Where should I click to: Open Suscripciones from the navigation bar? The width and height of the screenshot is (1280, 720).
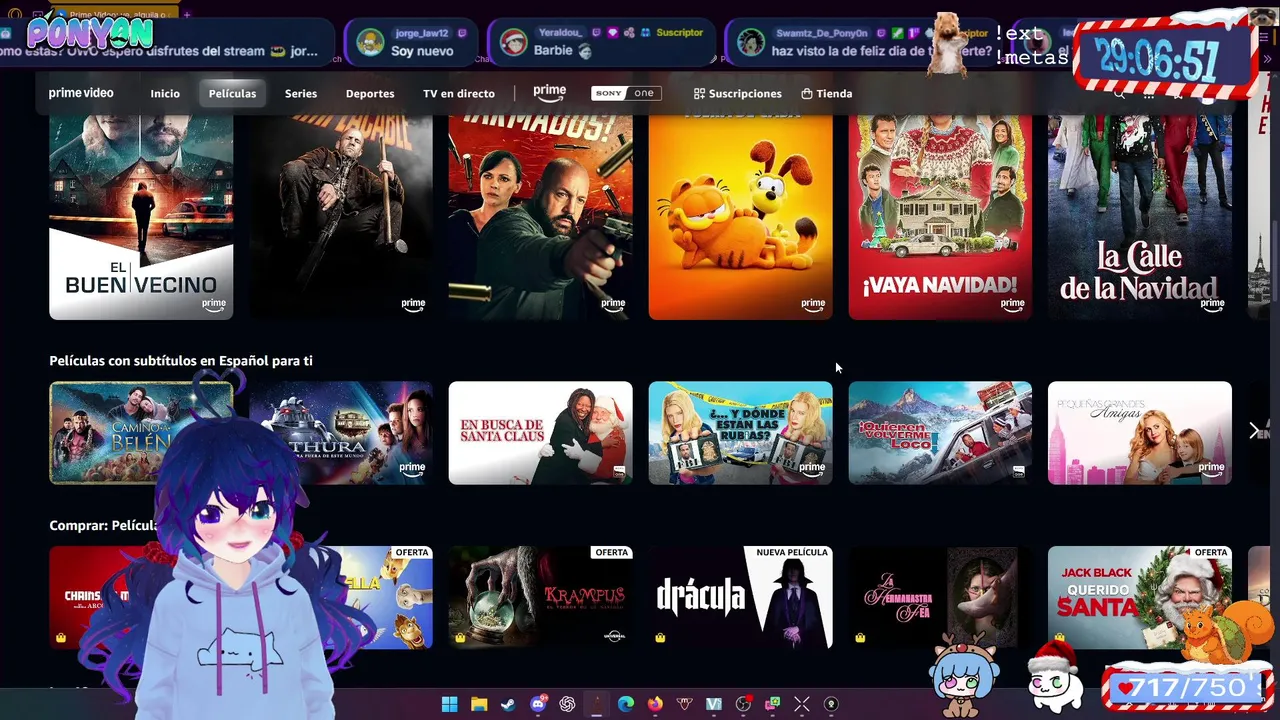738,93
